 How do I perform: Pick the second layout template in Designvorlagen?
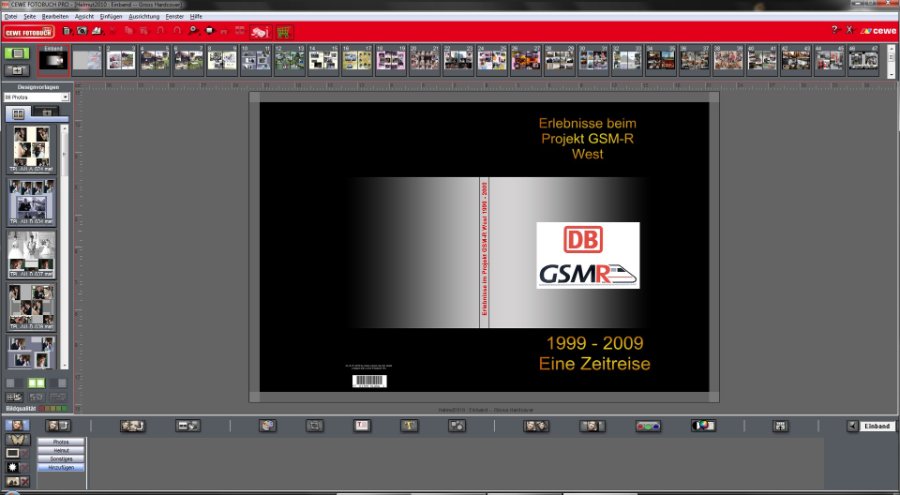point(32,202)
